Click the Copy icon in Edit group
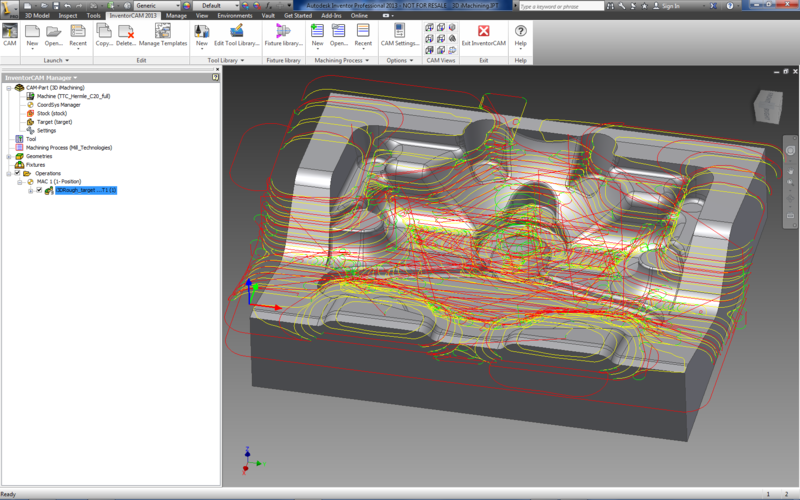 click(105, 33)
